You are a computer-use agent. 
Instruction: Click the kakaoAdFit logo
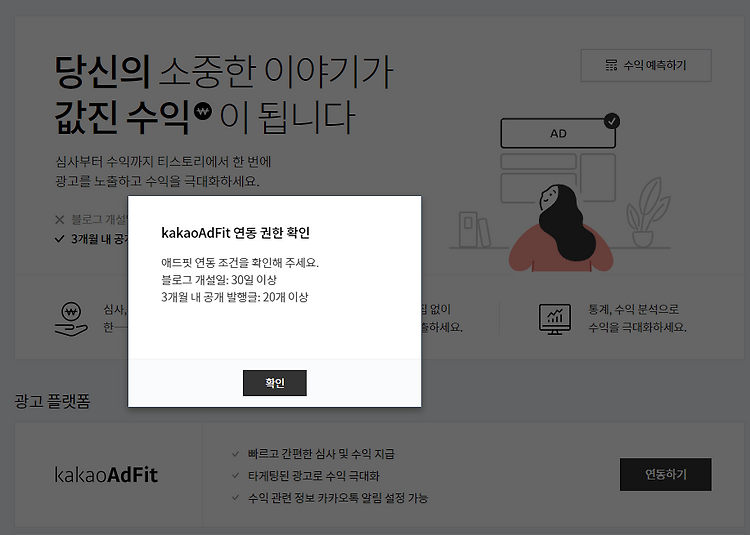pyautogui.click(x=106, y=475)
